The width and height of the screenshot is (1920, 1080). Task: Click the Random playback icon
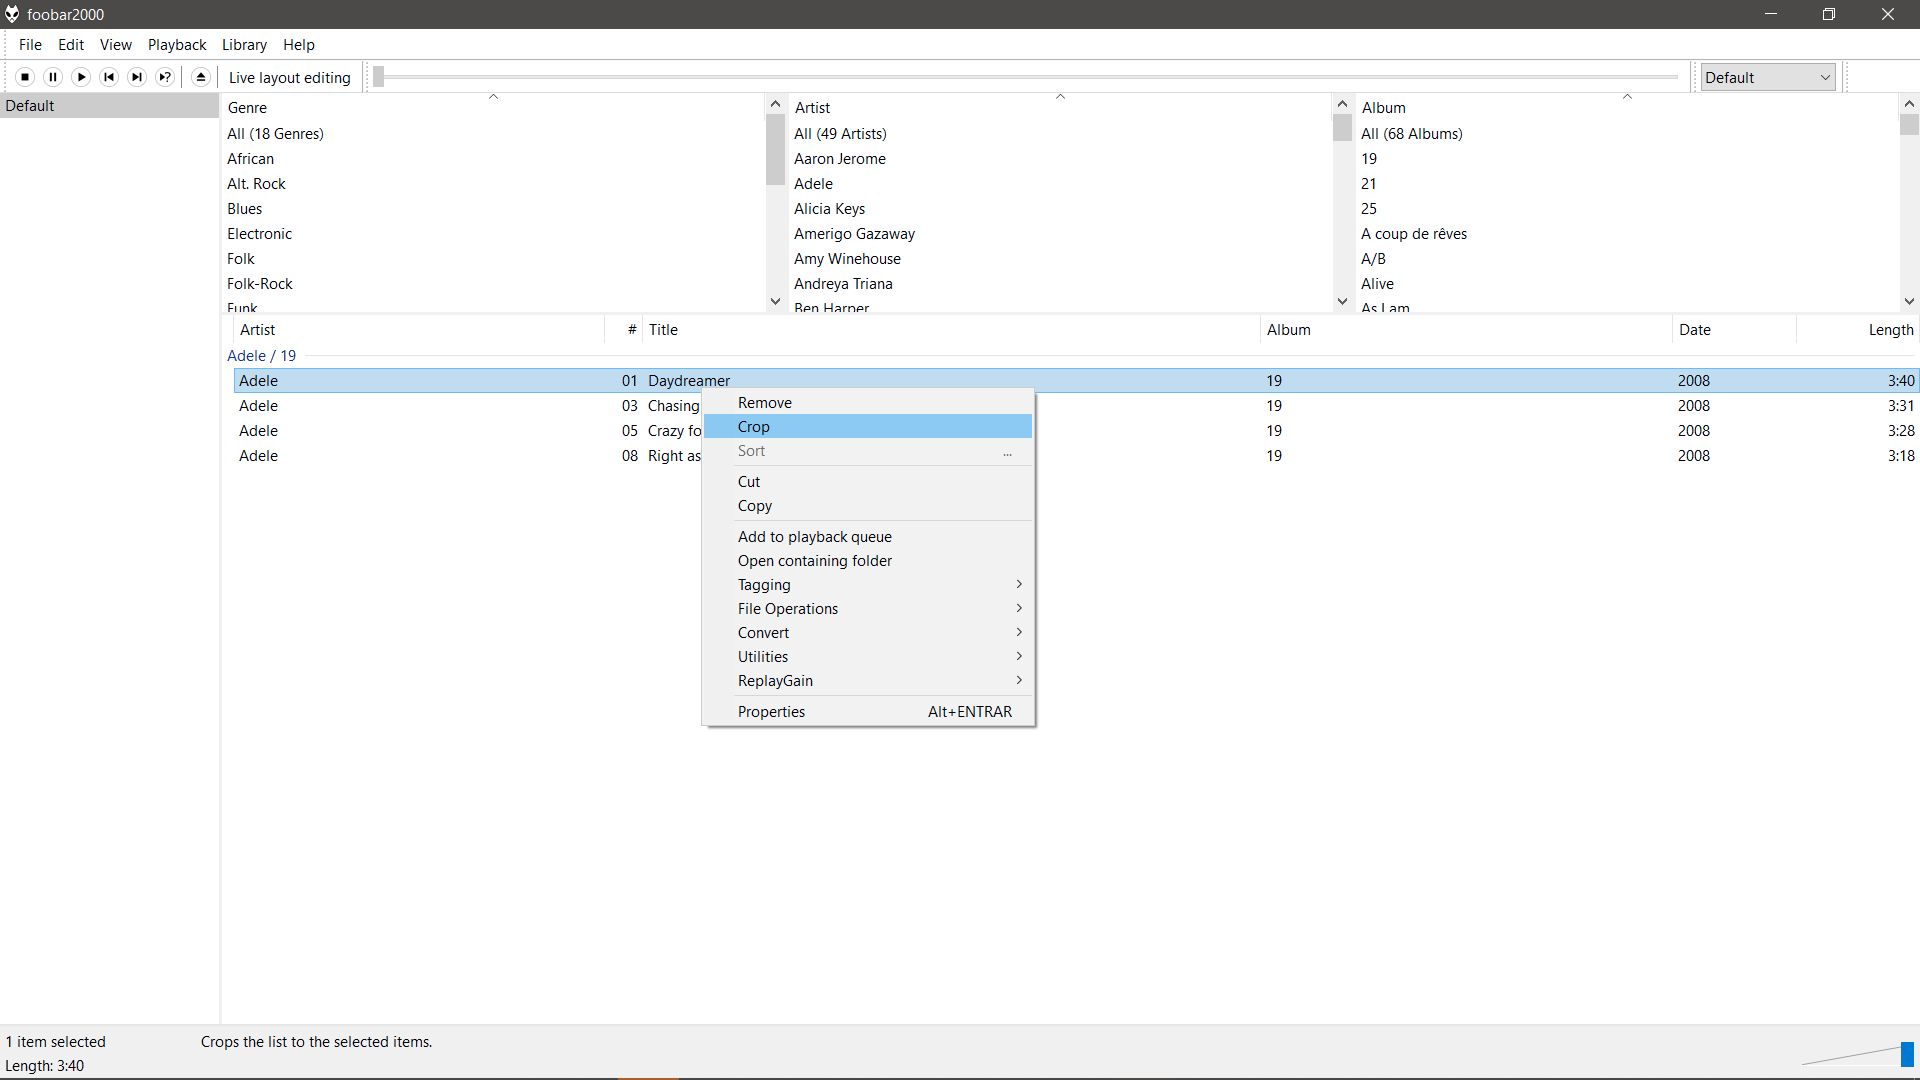(x=165, y=77)
